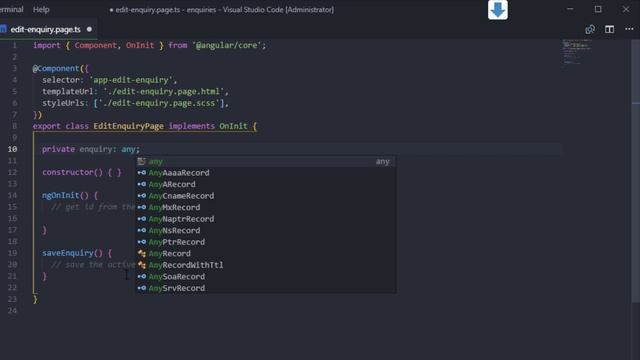The height and width of the screenshot is (360, 640).
Task: Choose AnyAaaaRecord from suggestions
Action: click(266, 173)
